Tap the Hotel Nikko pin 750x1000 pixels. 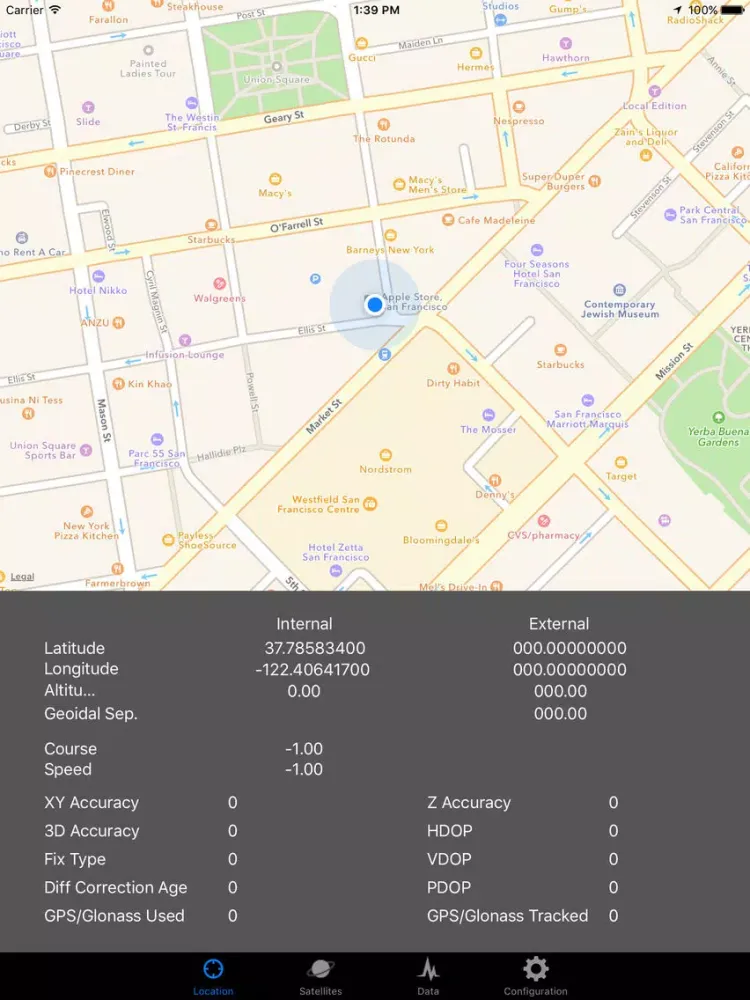point(98,276)
